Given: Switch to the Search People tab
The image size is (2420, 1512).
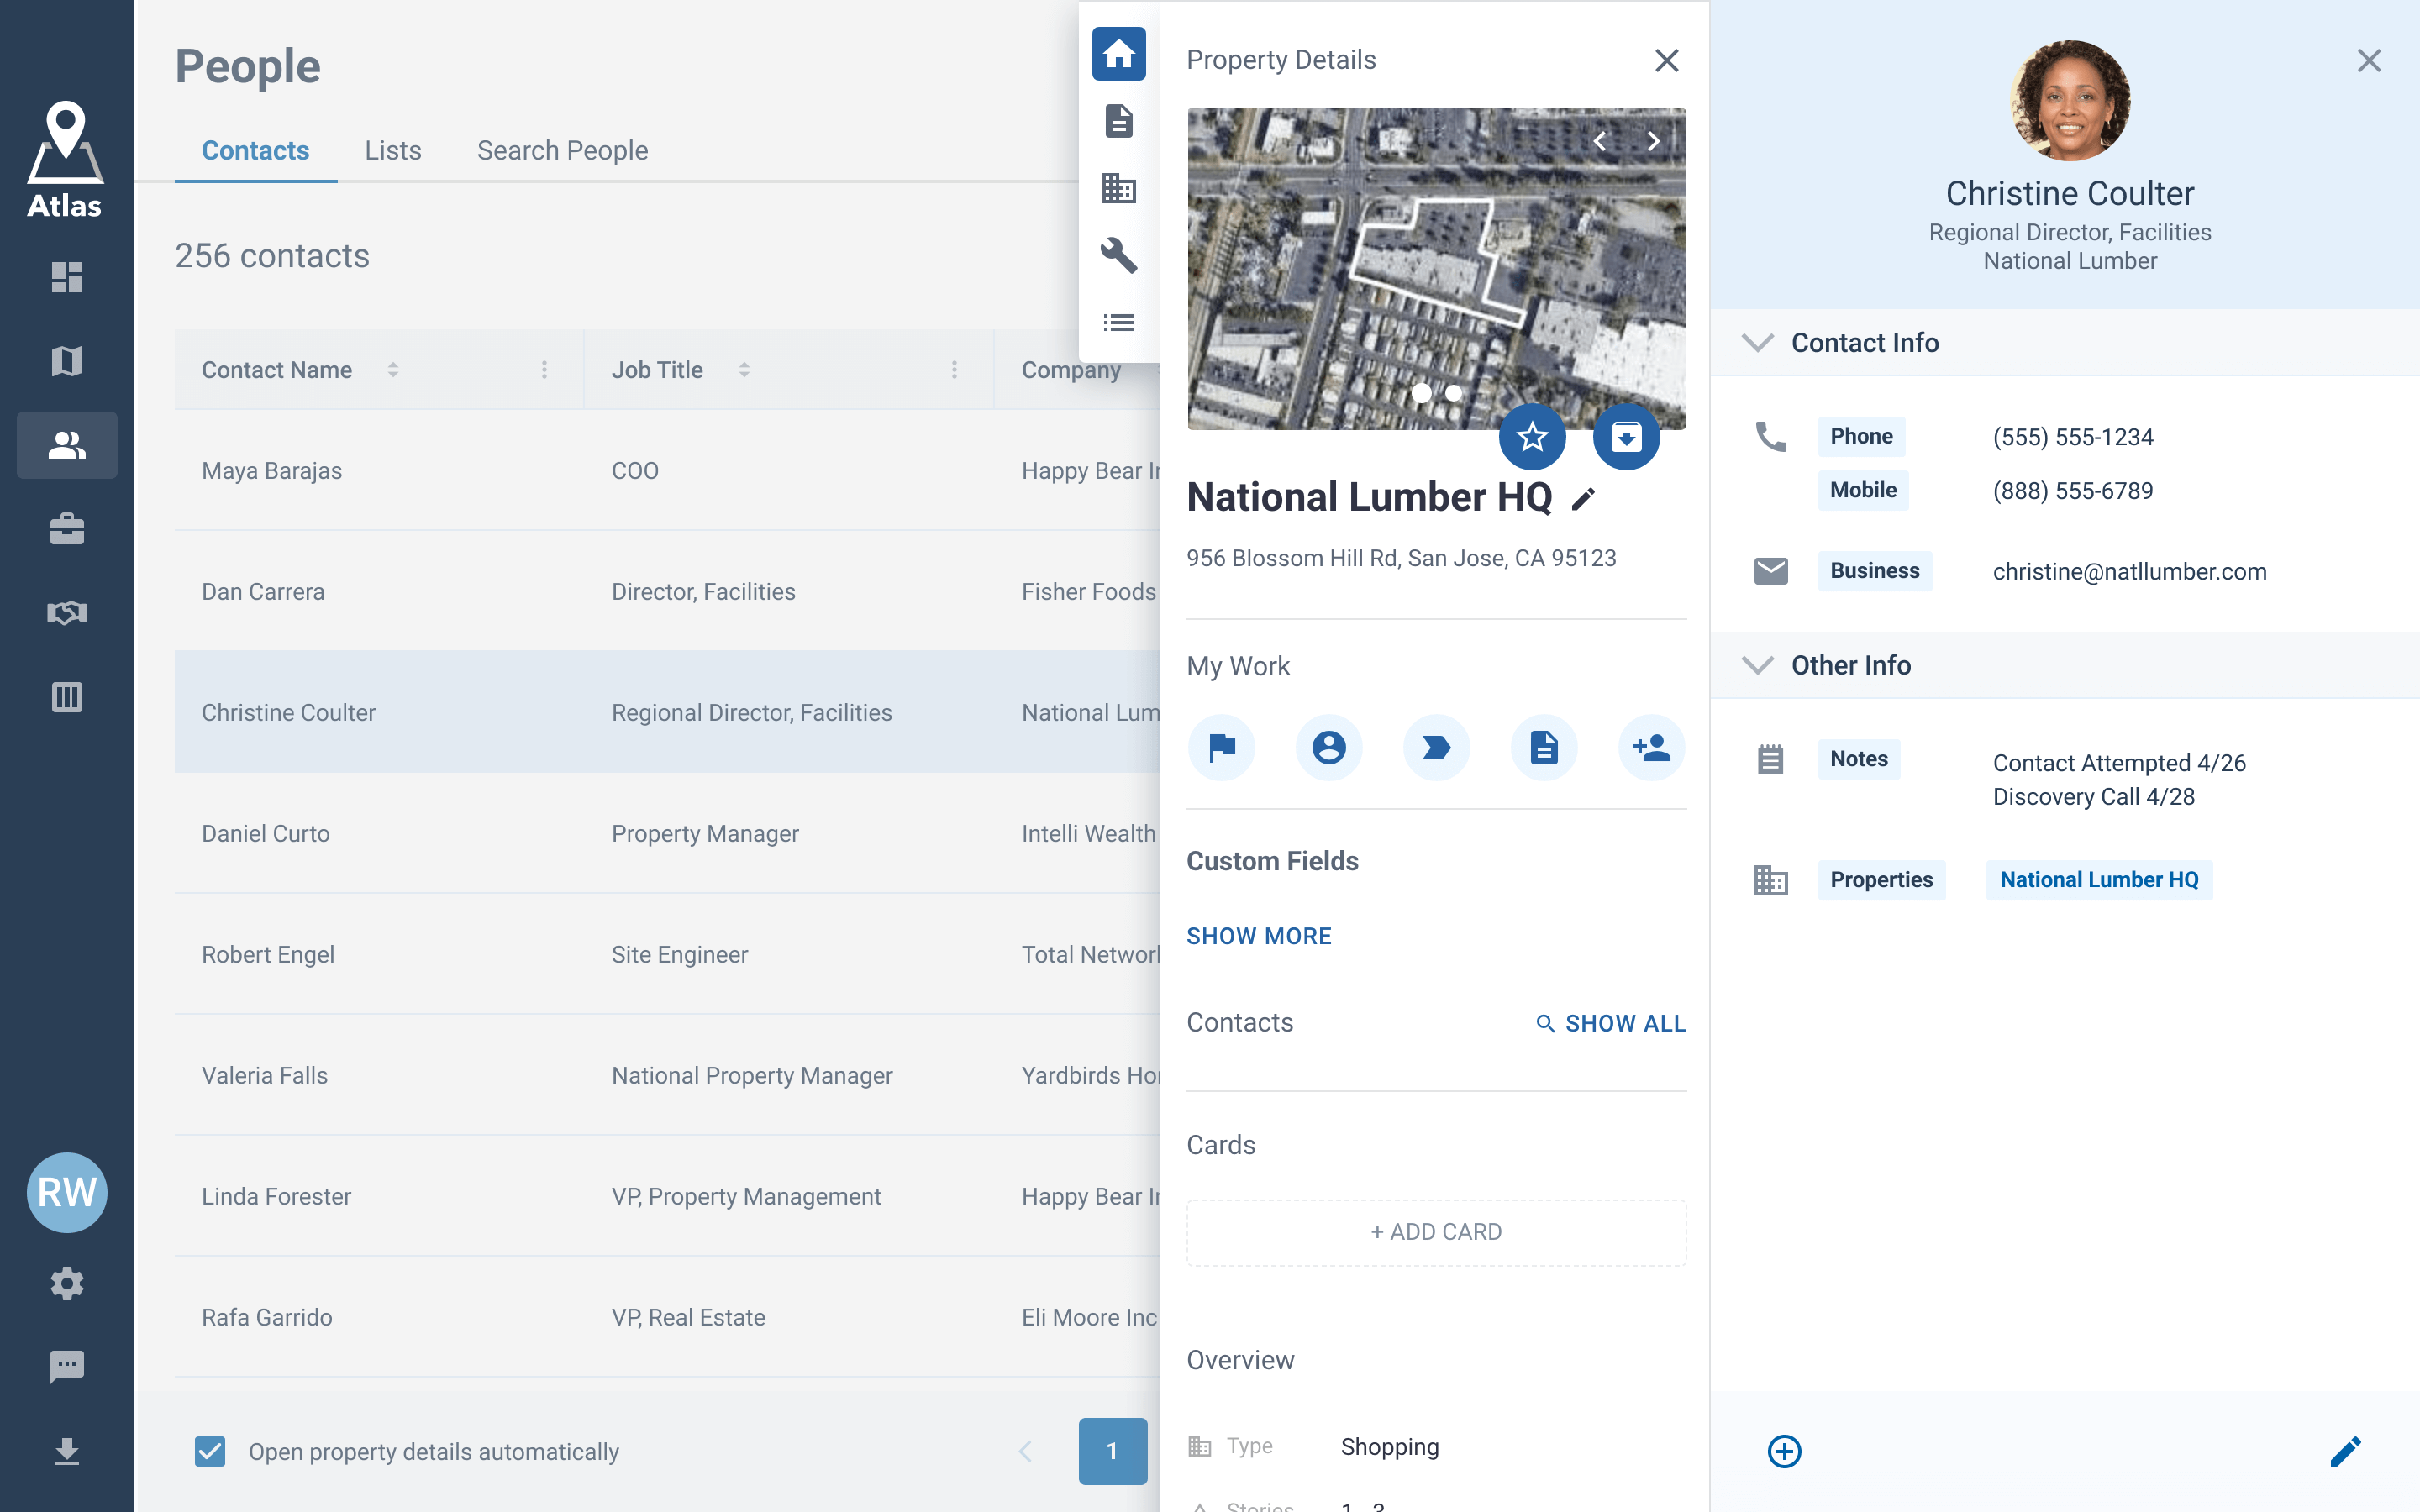Looking at the screenshot, I should point(562,150).
